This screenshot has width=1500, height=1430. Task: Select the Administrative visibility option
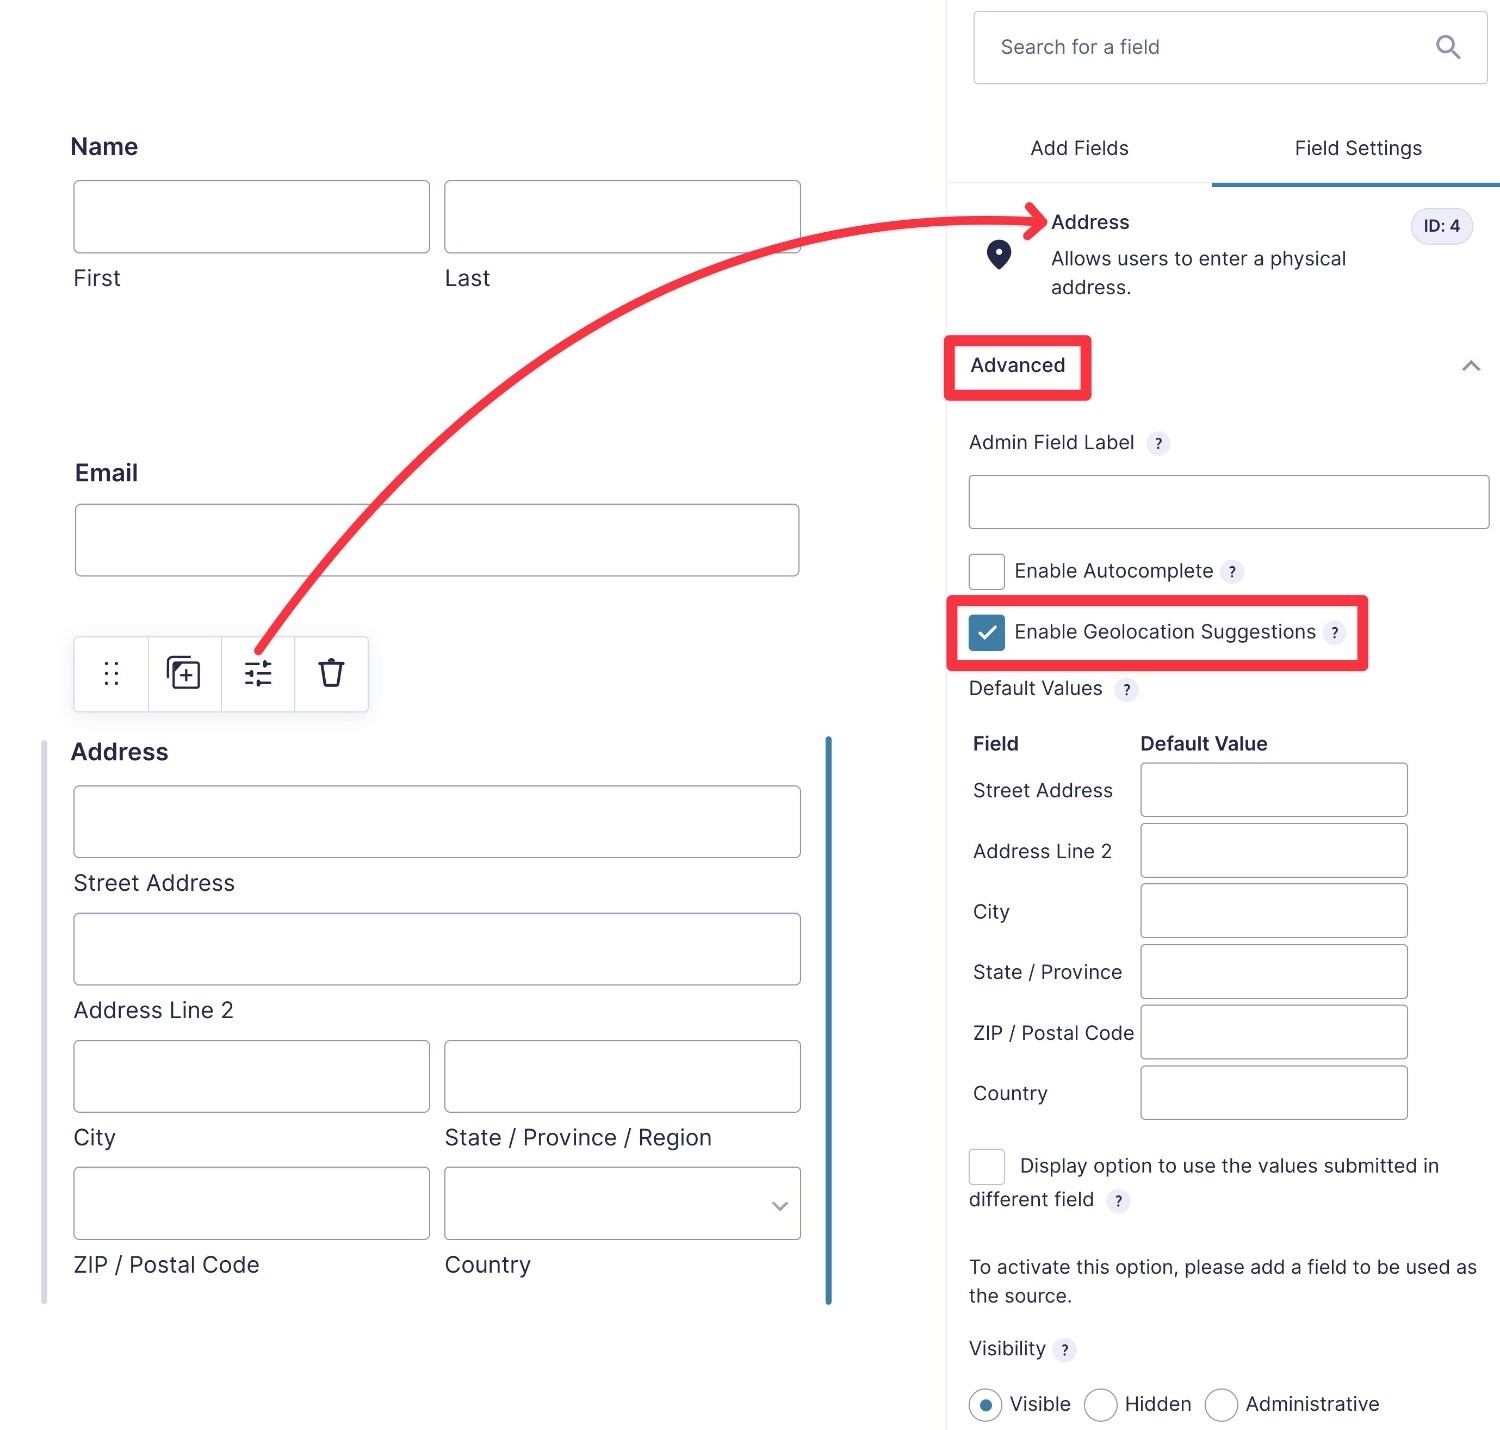tap(1221, 1404)
